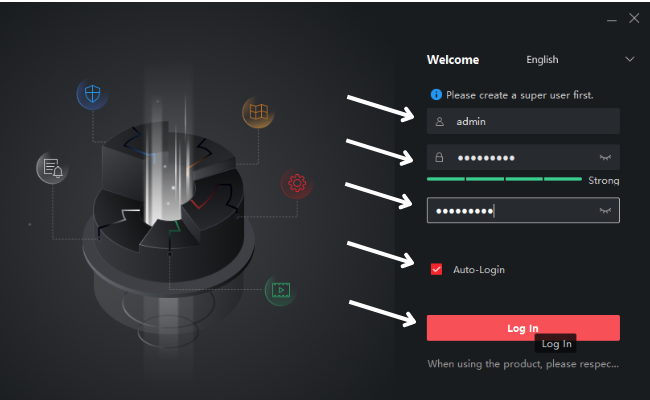Viewport: 650px width, 400px height.
Task: Click the green password strength bar
Action: (504, 179)
